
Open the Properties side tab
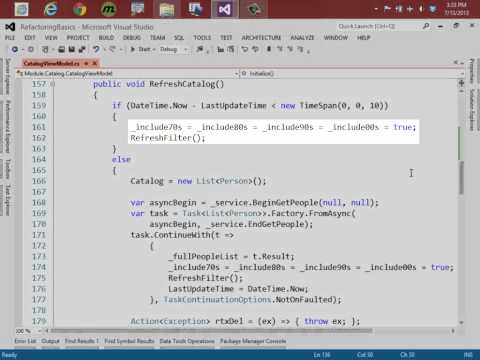(472, 71)
